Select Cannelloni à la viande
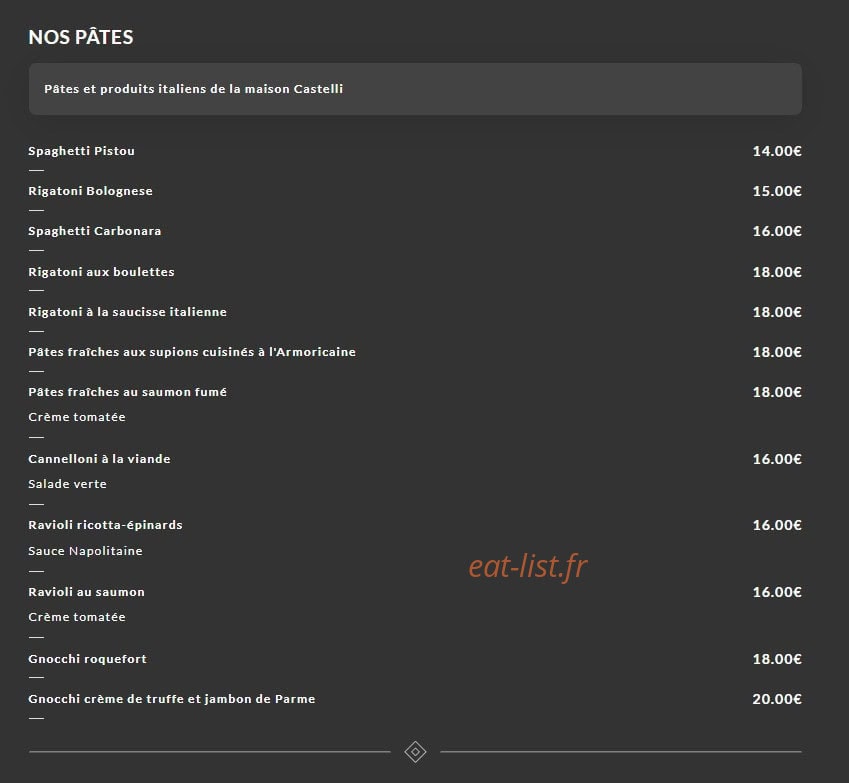 click(99, 459)
